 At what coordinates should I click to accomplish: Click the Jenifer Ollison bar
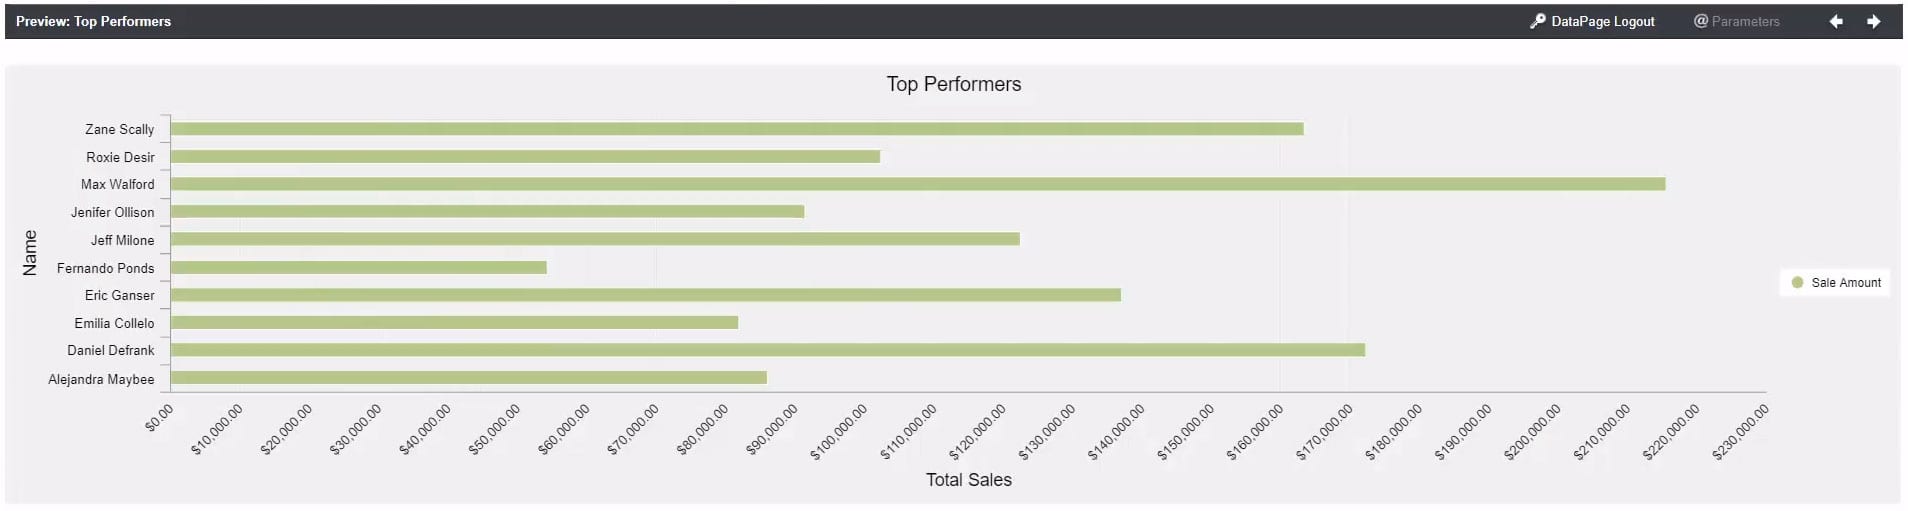(x=487, y=212)
